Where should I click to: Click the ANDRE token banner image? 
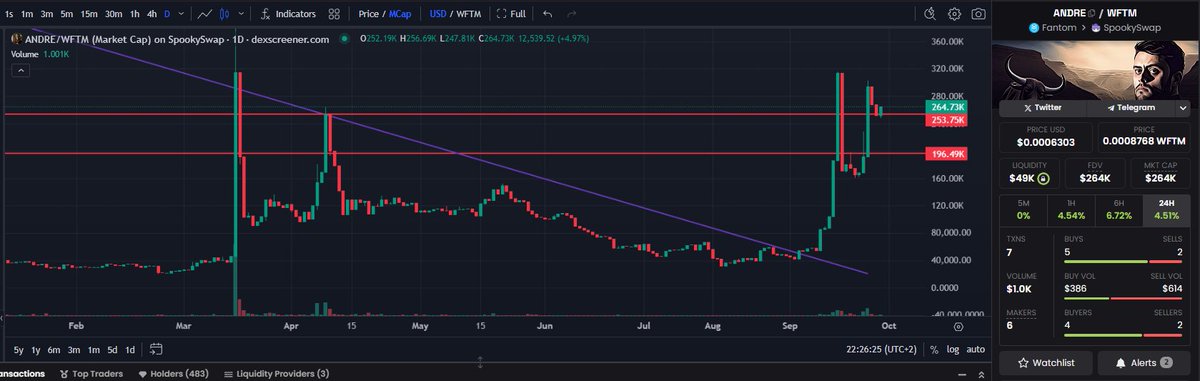(x=1095, y=70)
